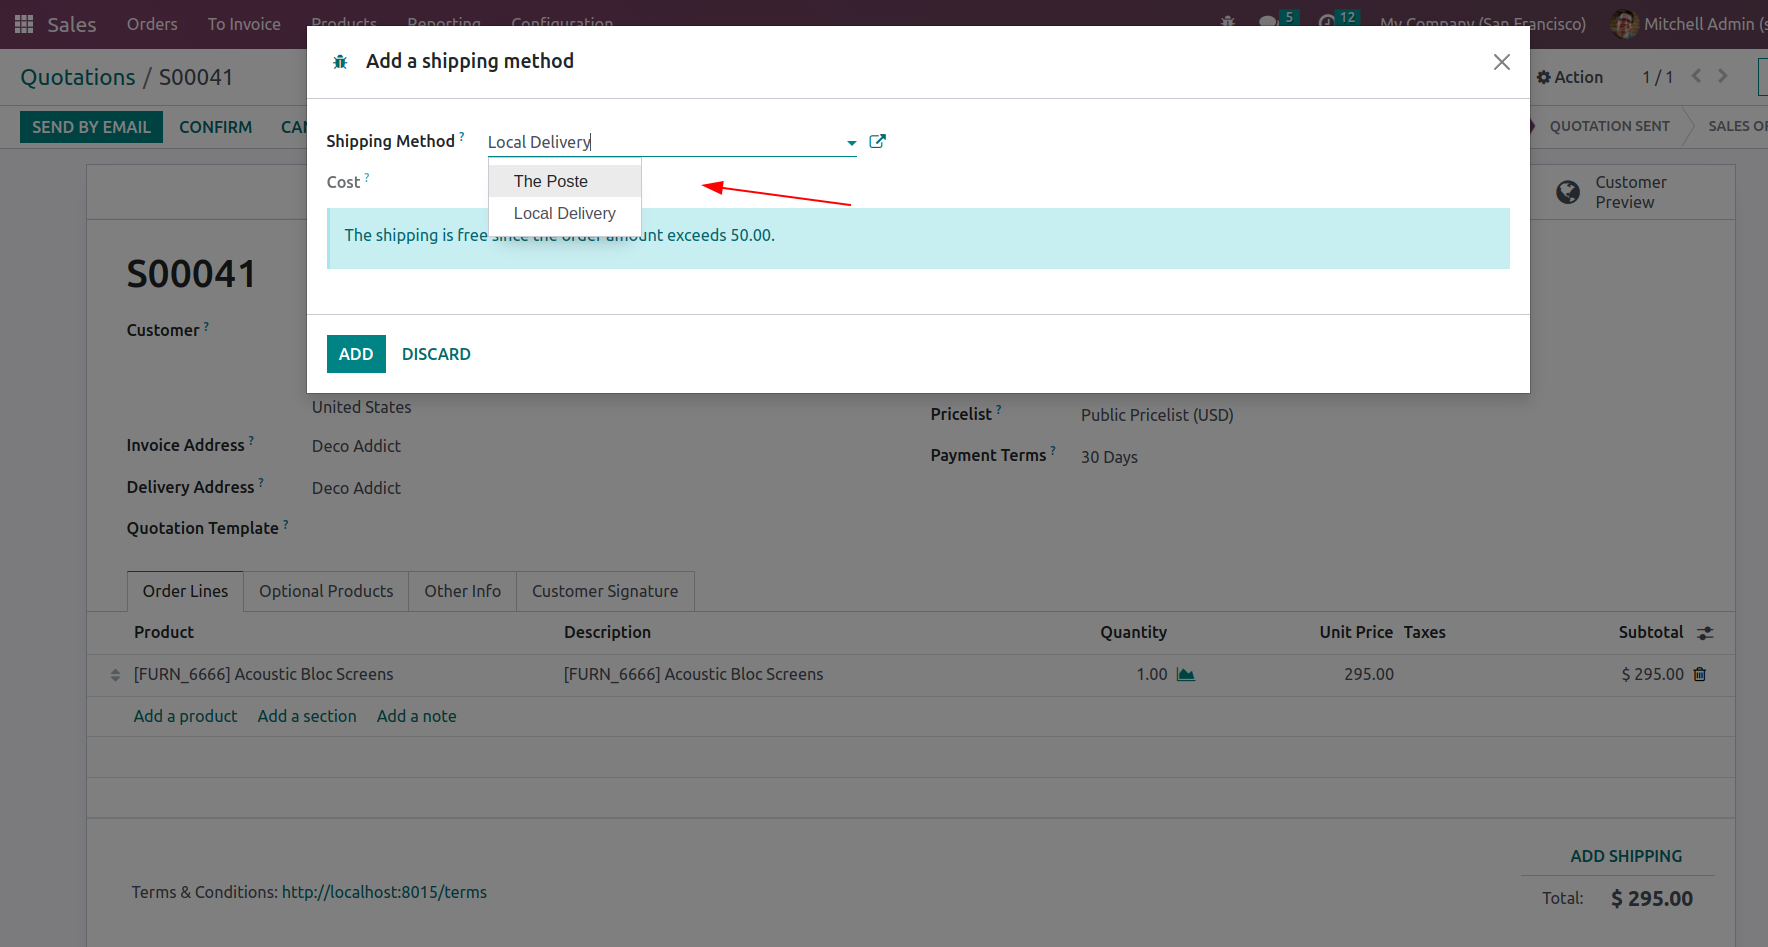Open the Other Info tab
Image resolution: width=1768 pixels, height=947 pixels.
tap(462, 591)
